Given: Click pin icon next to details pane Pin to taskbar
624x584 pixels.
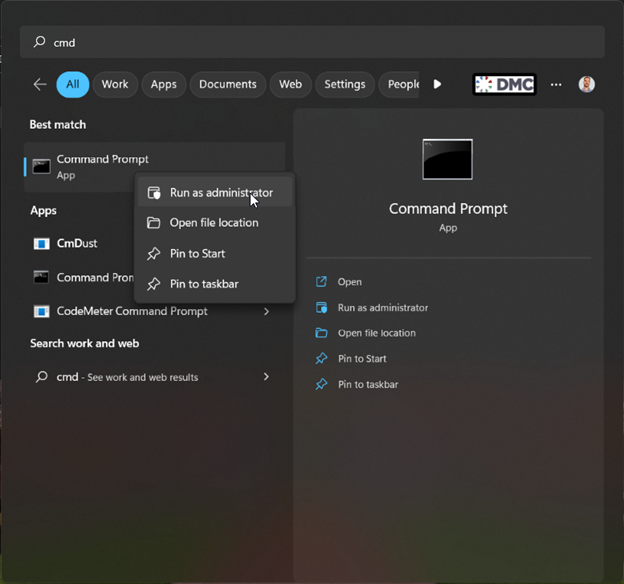Looking at the screenshot, I should point(321,384).
